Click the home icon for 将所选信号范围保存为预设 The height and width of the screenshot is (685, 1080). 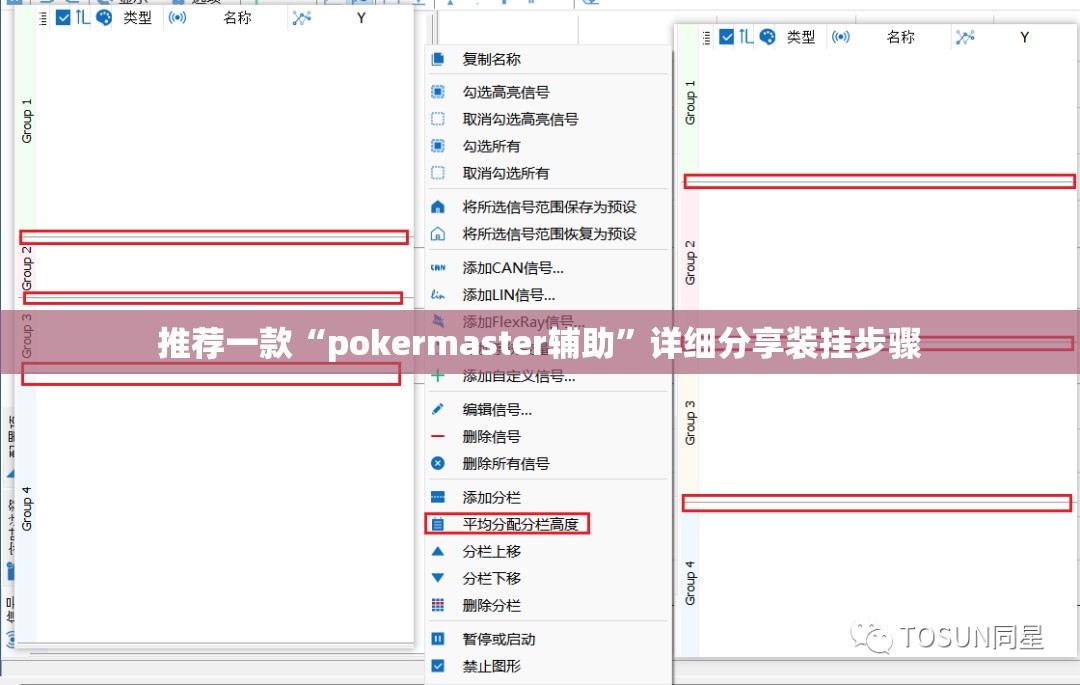click(x=437, y=207)
